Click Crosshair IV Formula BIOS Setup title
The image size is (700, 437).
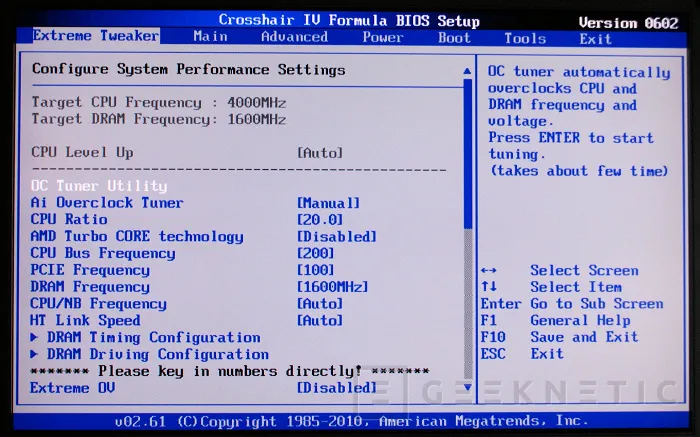coord(349,21)
